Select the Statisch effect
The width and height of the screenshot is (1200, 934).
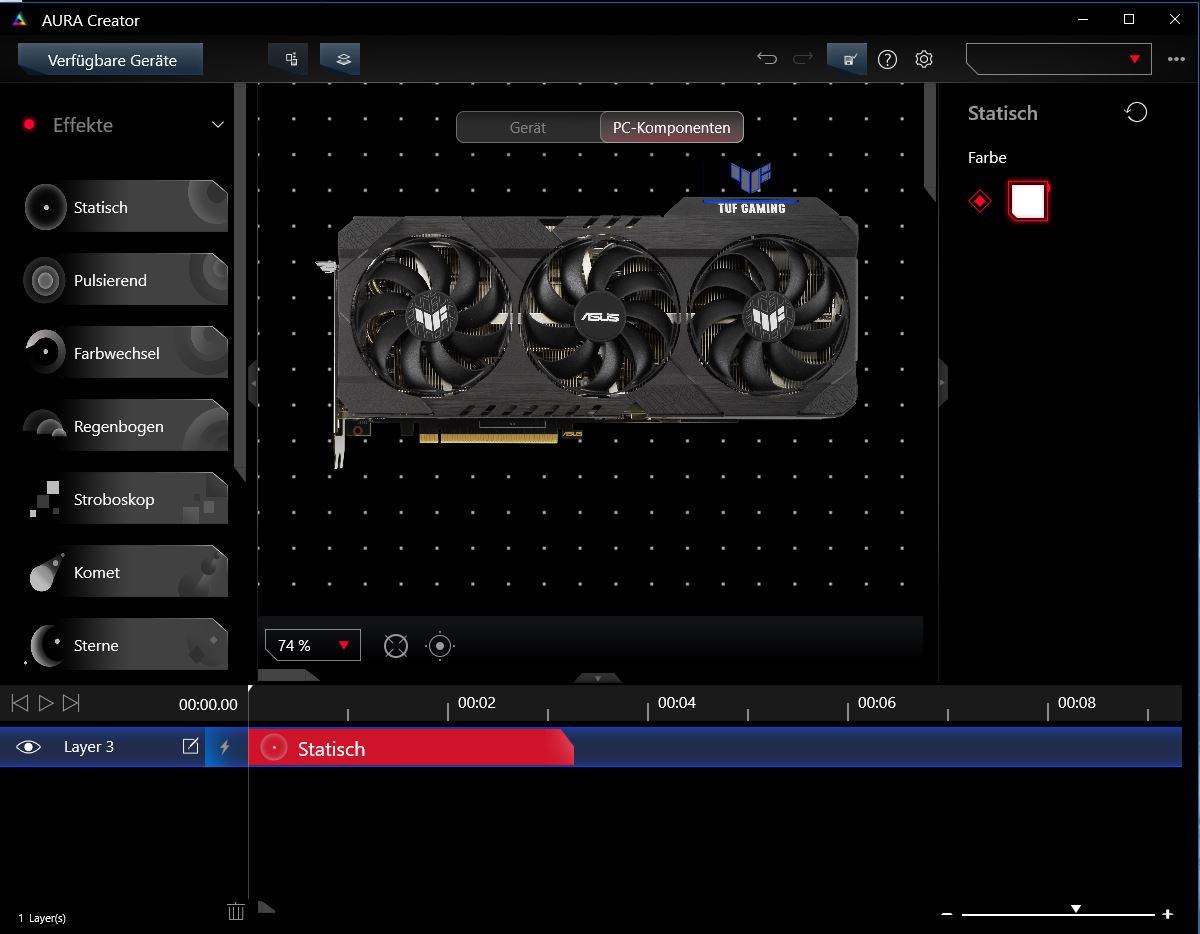pos(126,207)
